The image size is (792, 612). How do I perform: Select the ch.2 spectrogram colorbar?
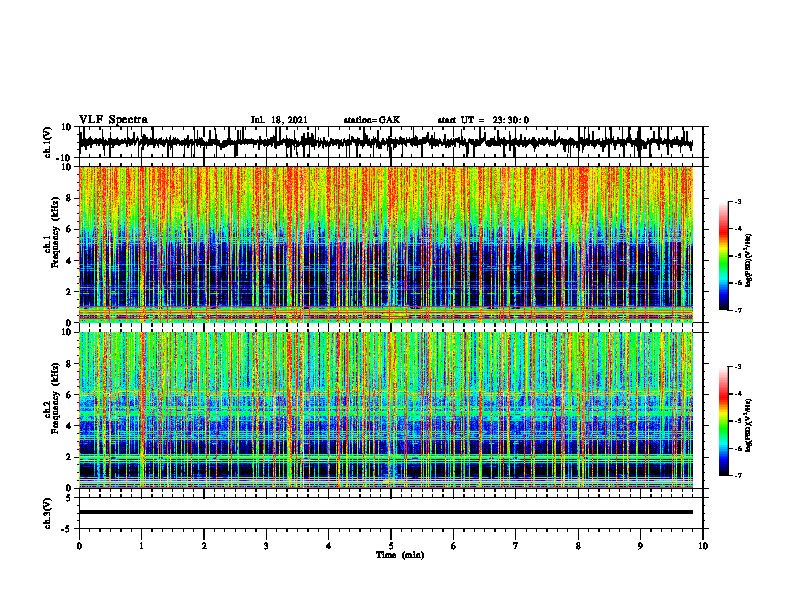(723, 421)
